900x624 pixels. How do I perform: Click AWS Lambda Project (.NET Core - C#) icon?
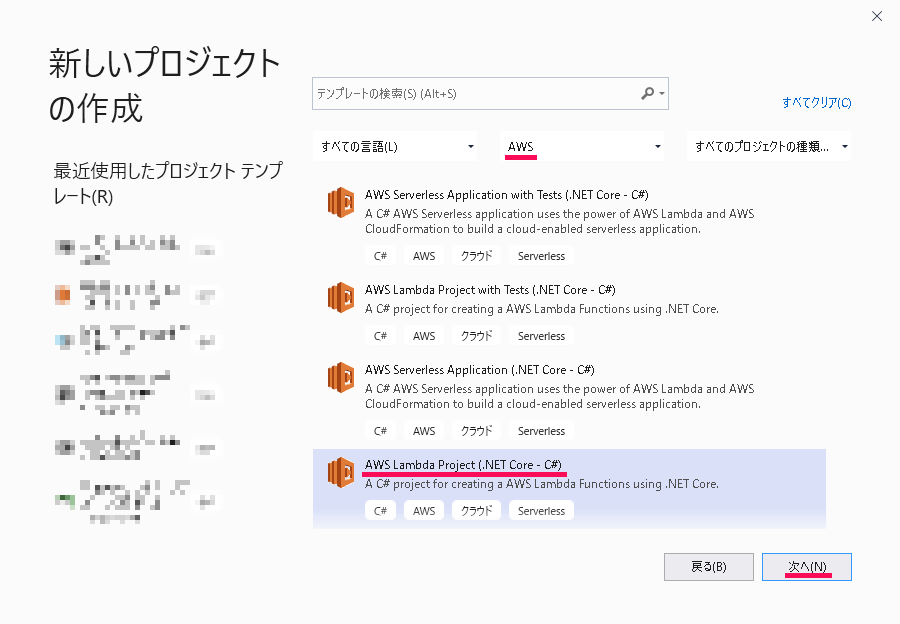tap(341, 472)
